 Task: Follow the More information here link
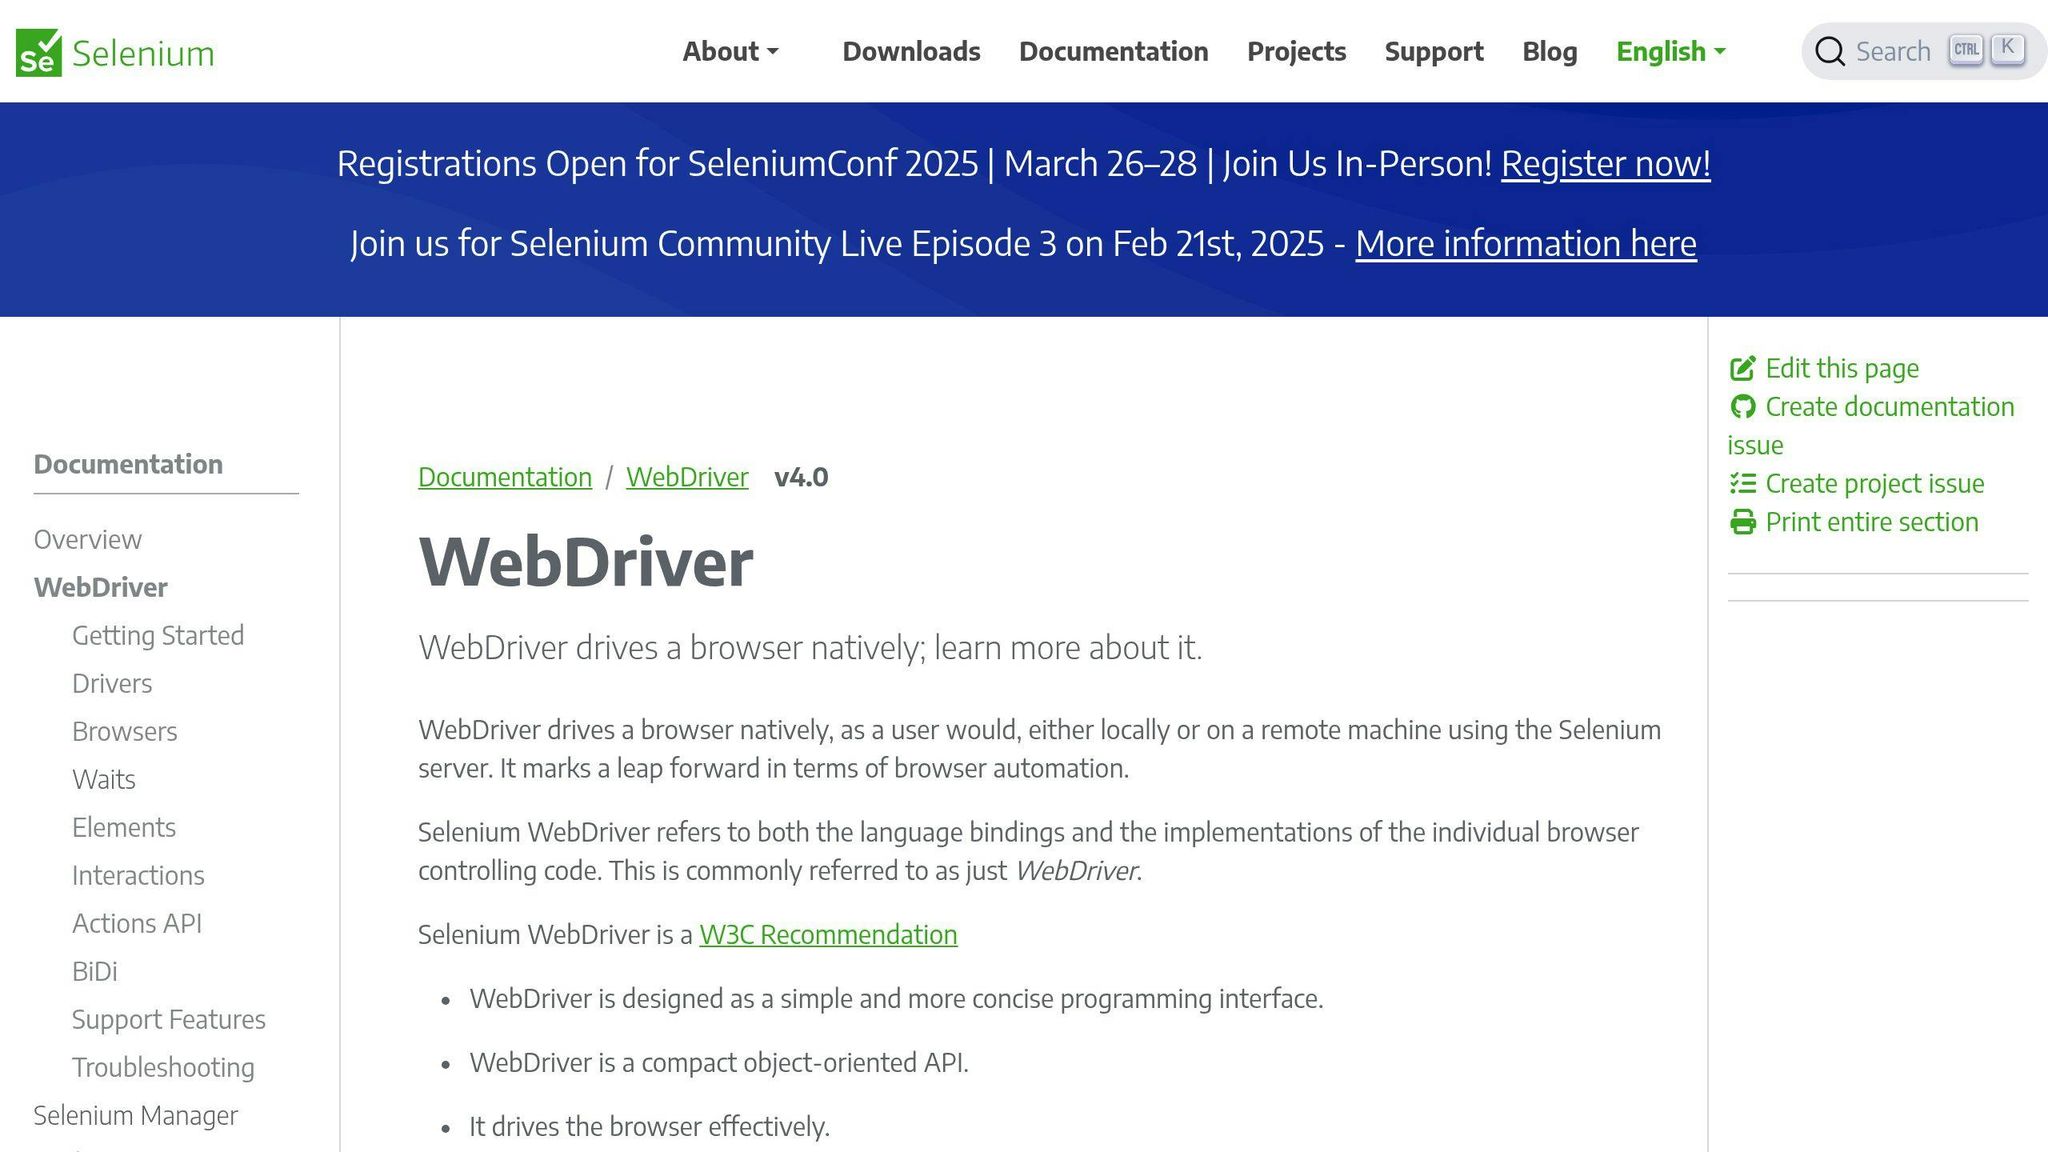1525,243
